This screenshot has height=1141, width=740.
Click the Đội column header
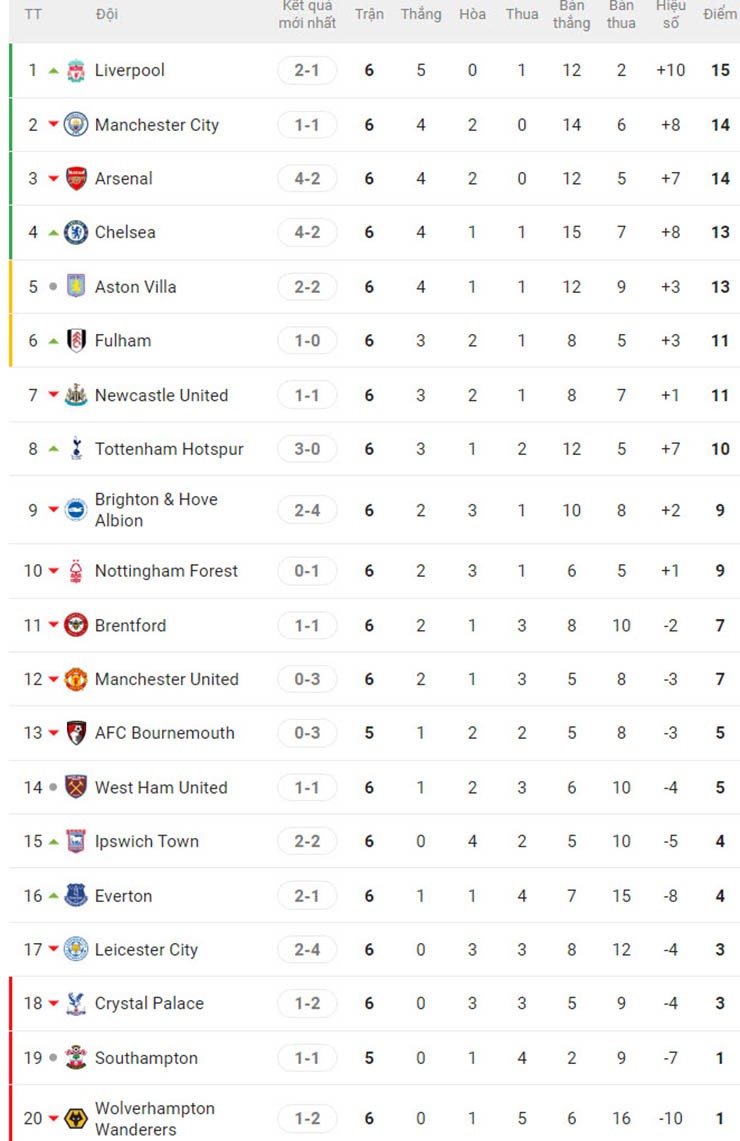click(x=106, y=15)
